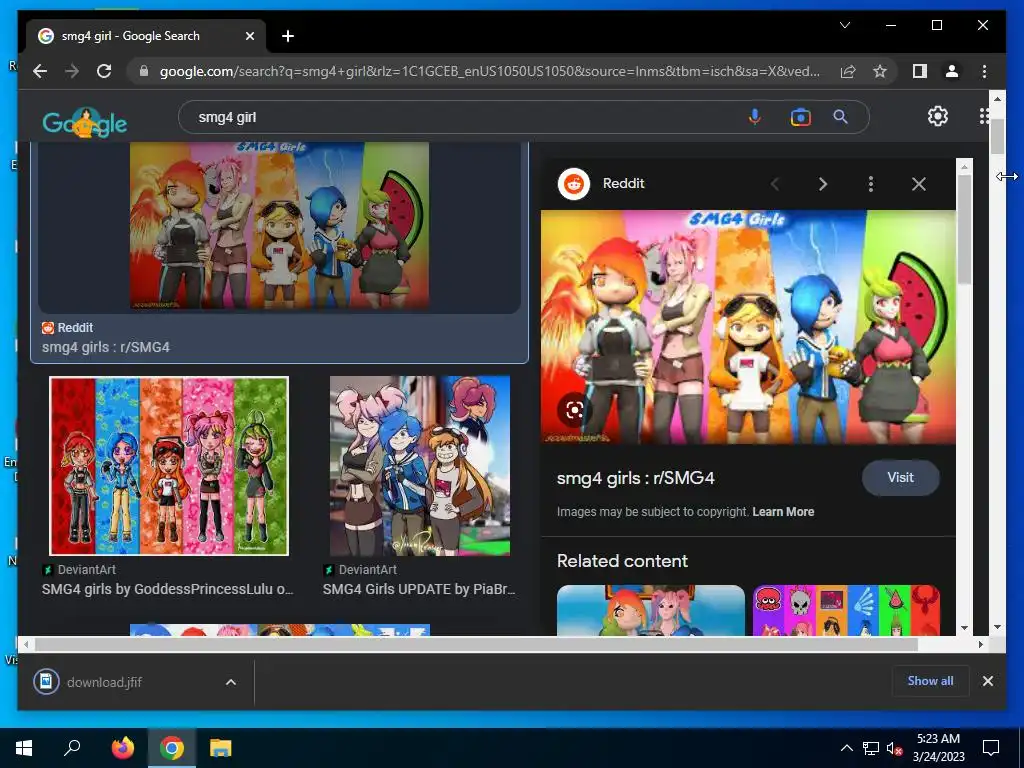Open the Chrome three-dot menu

[x=984, y=71]
